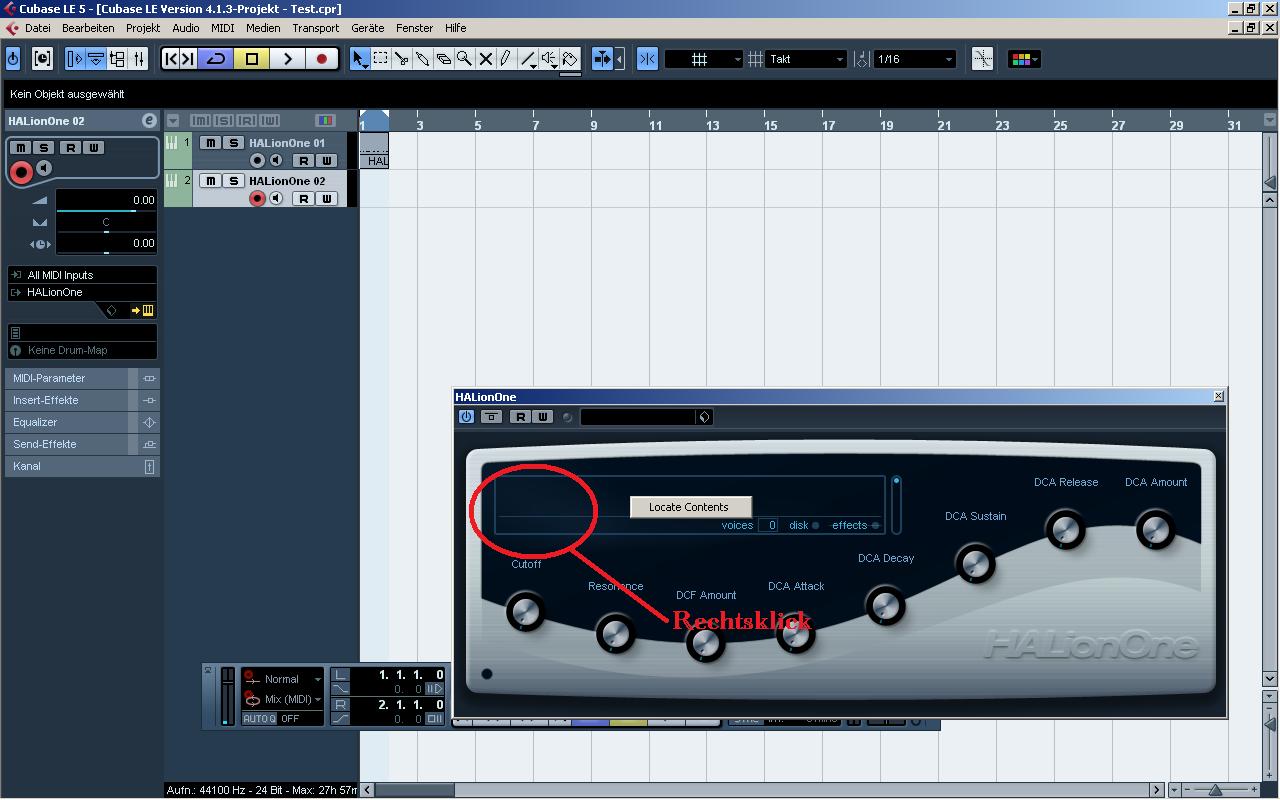Select the Color paint bucket tool

click(x=570, y=59)
